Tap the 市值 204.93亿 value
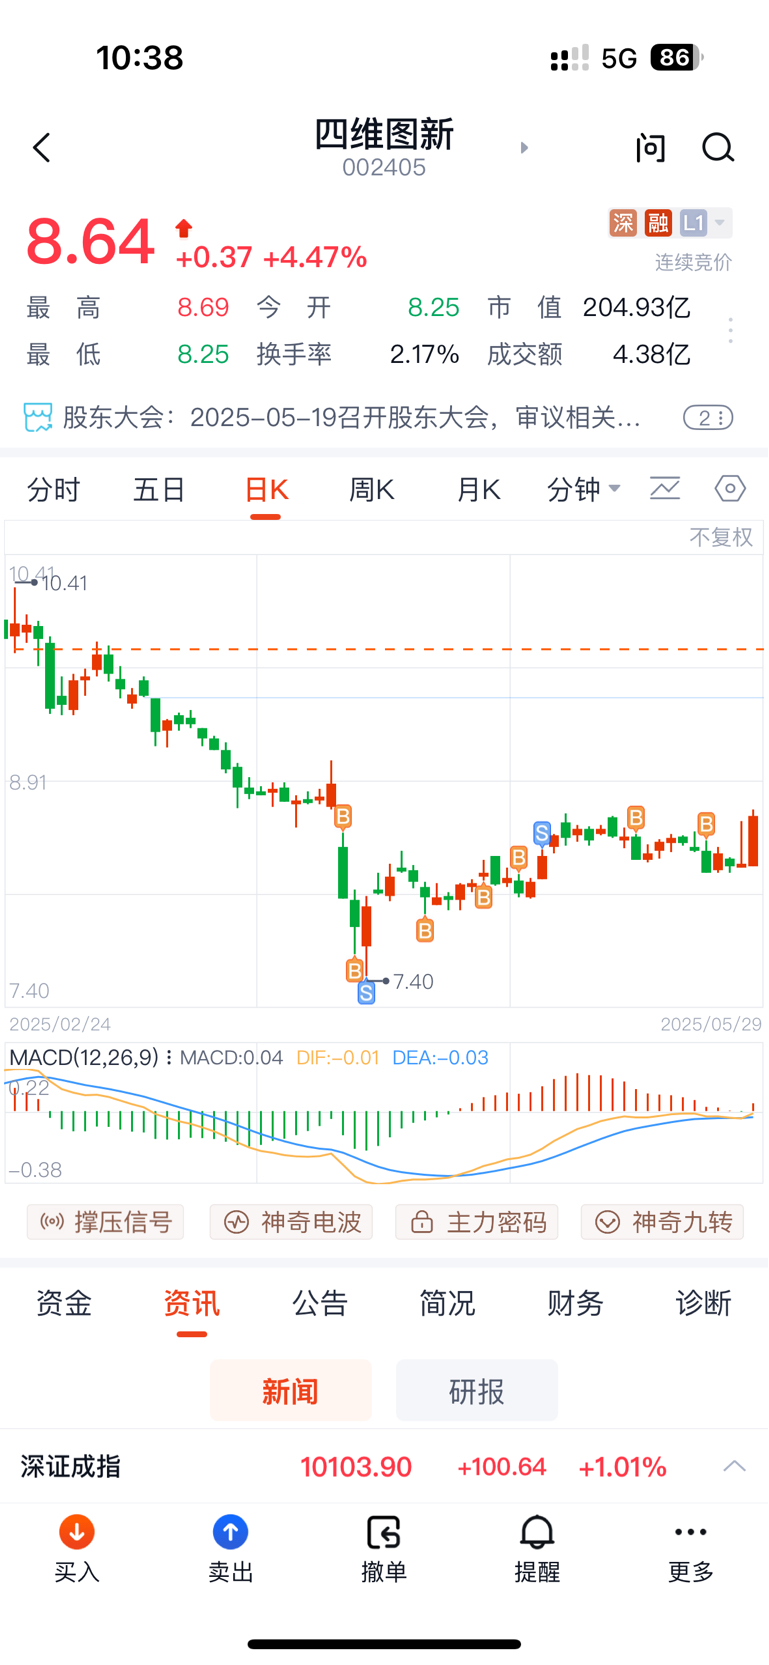The image size is (769, 1665). click(x=637, y=307)
